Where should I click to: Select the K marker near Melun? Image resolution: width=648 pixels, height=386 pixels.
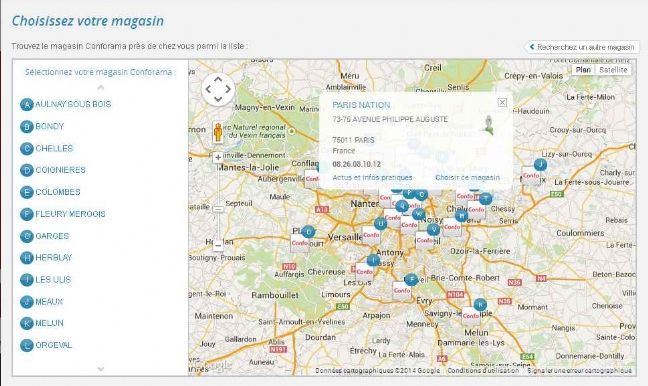(480, 305)
